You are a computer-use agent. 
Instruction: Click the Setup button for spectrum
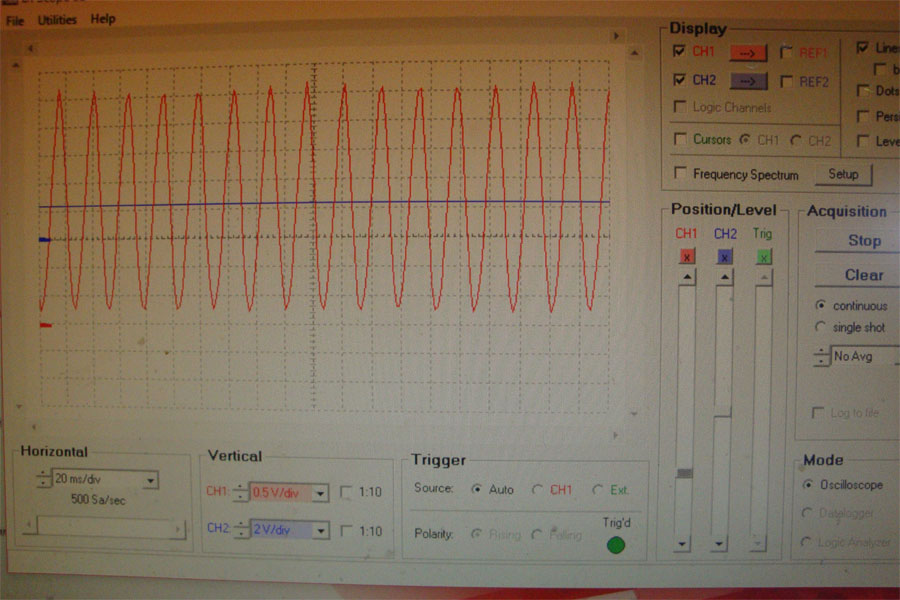pyautogui.click(x=842, y=174)
